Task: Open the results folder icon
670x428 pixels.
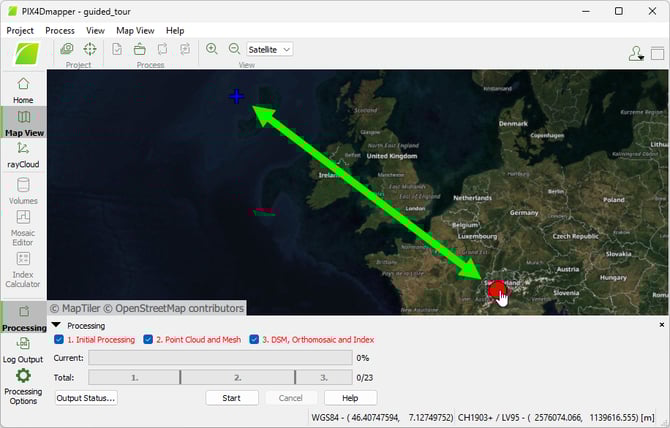Action: pyautogui.click(x=139, y=49)
